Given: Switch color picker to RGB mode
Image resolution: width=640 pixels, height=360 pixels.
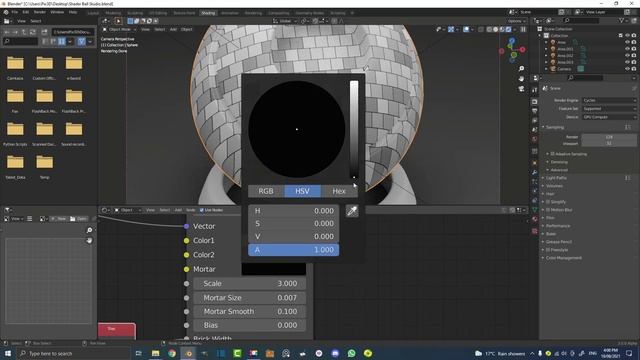Looking at the screenshot, I should tap(266, 191).
